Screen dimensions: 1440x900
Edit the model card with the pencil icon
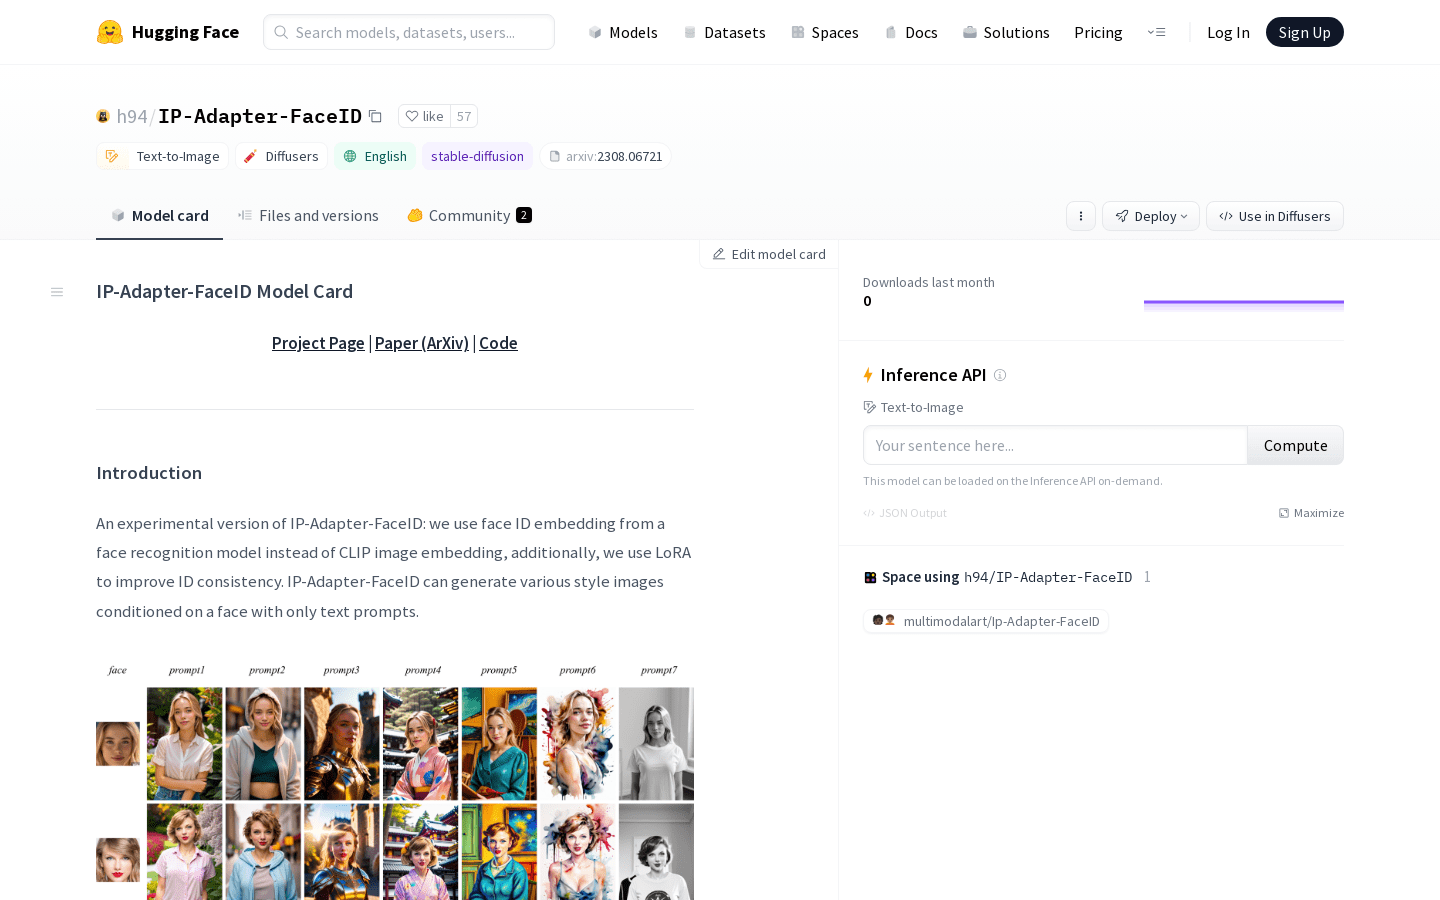pos(768,254)
